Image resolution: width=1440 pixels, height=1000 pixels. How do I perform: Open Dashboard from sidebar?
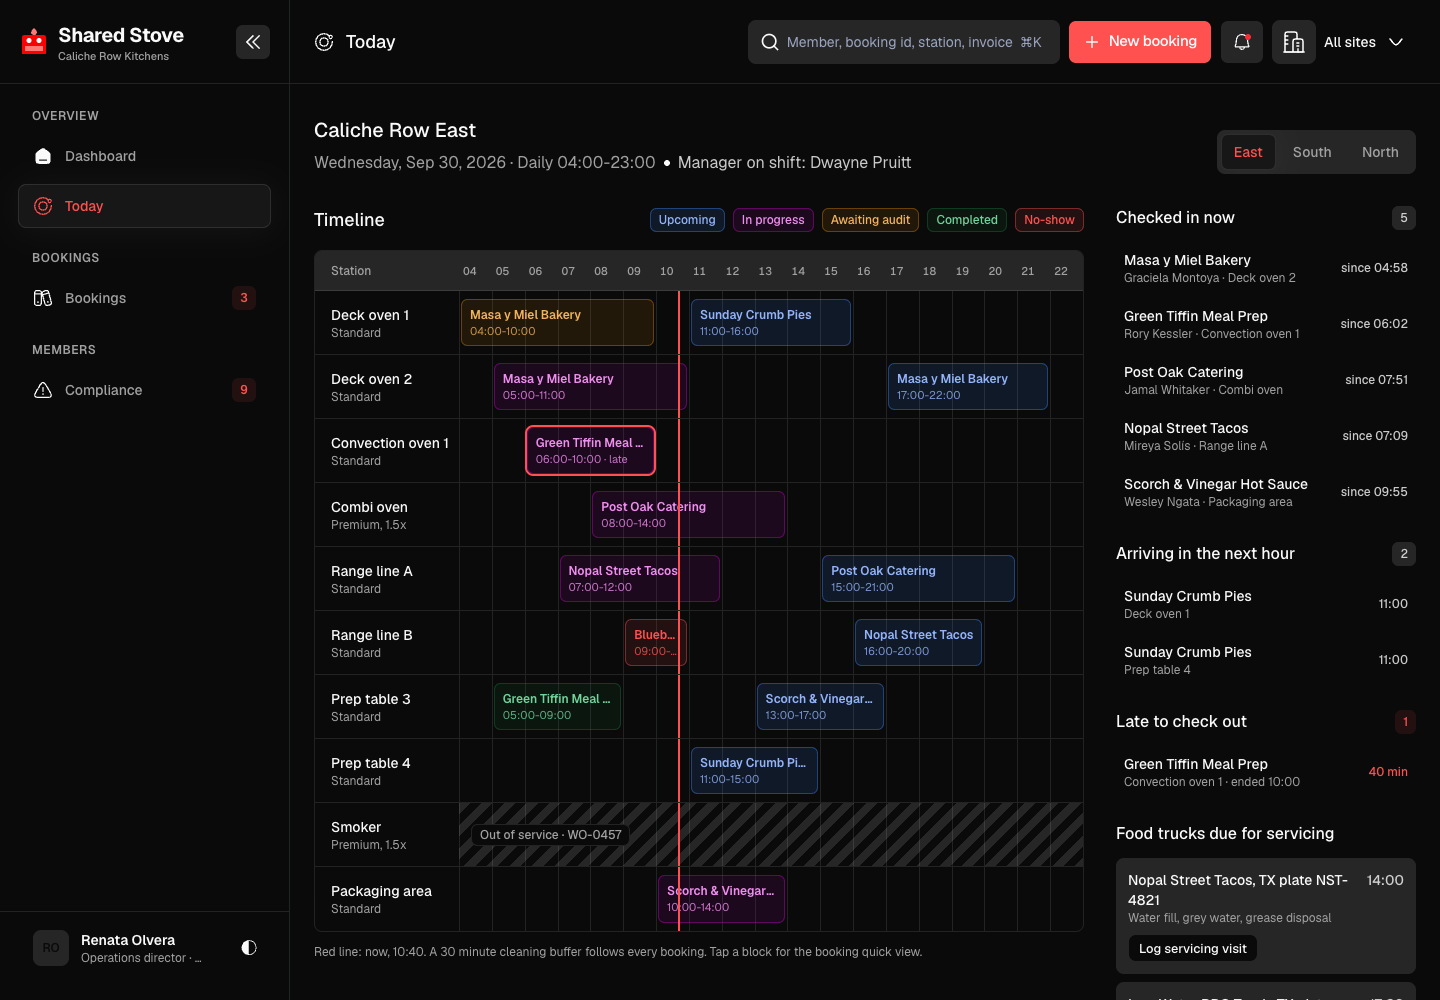pyautogui.click(x=144, y=156)
